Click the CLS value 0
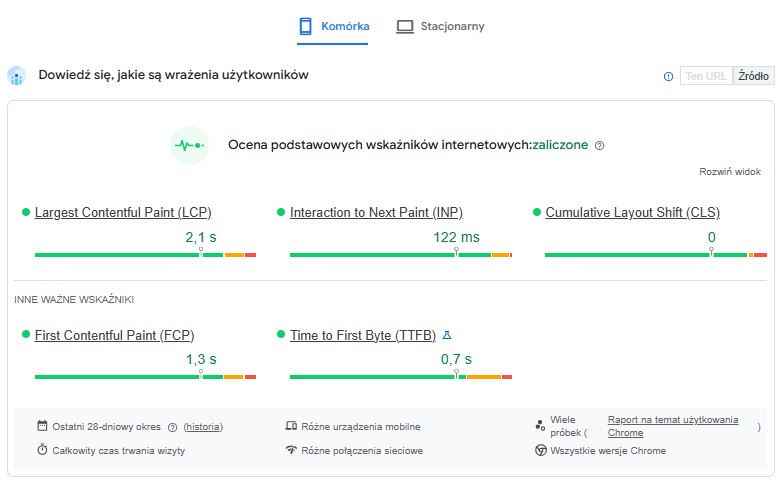 [x=712, y=237]
